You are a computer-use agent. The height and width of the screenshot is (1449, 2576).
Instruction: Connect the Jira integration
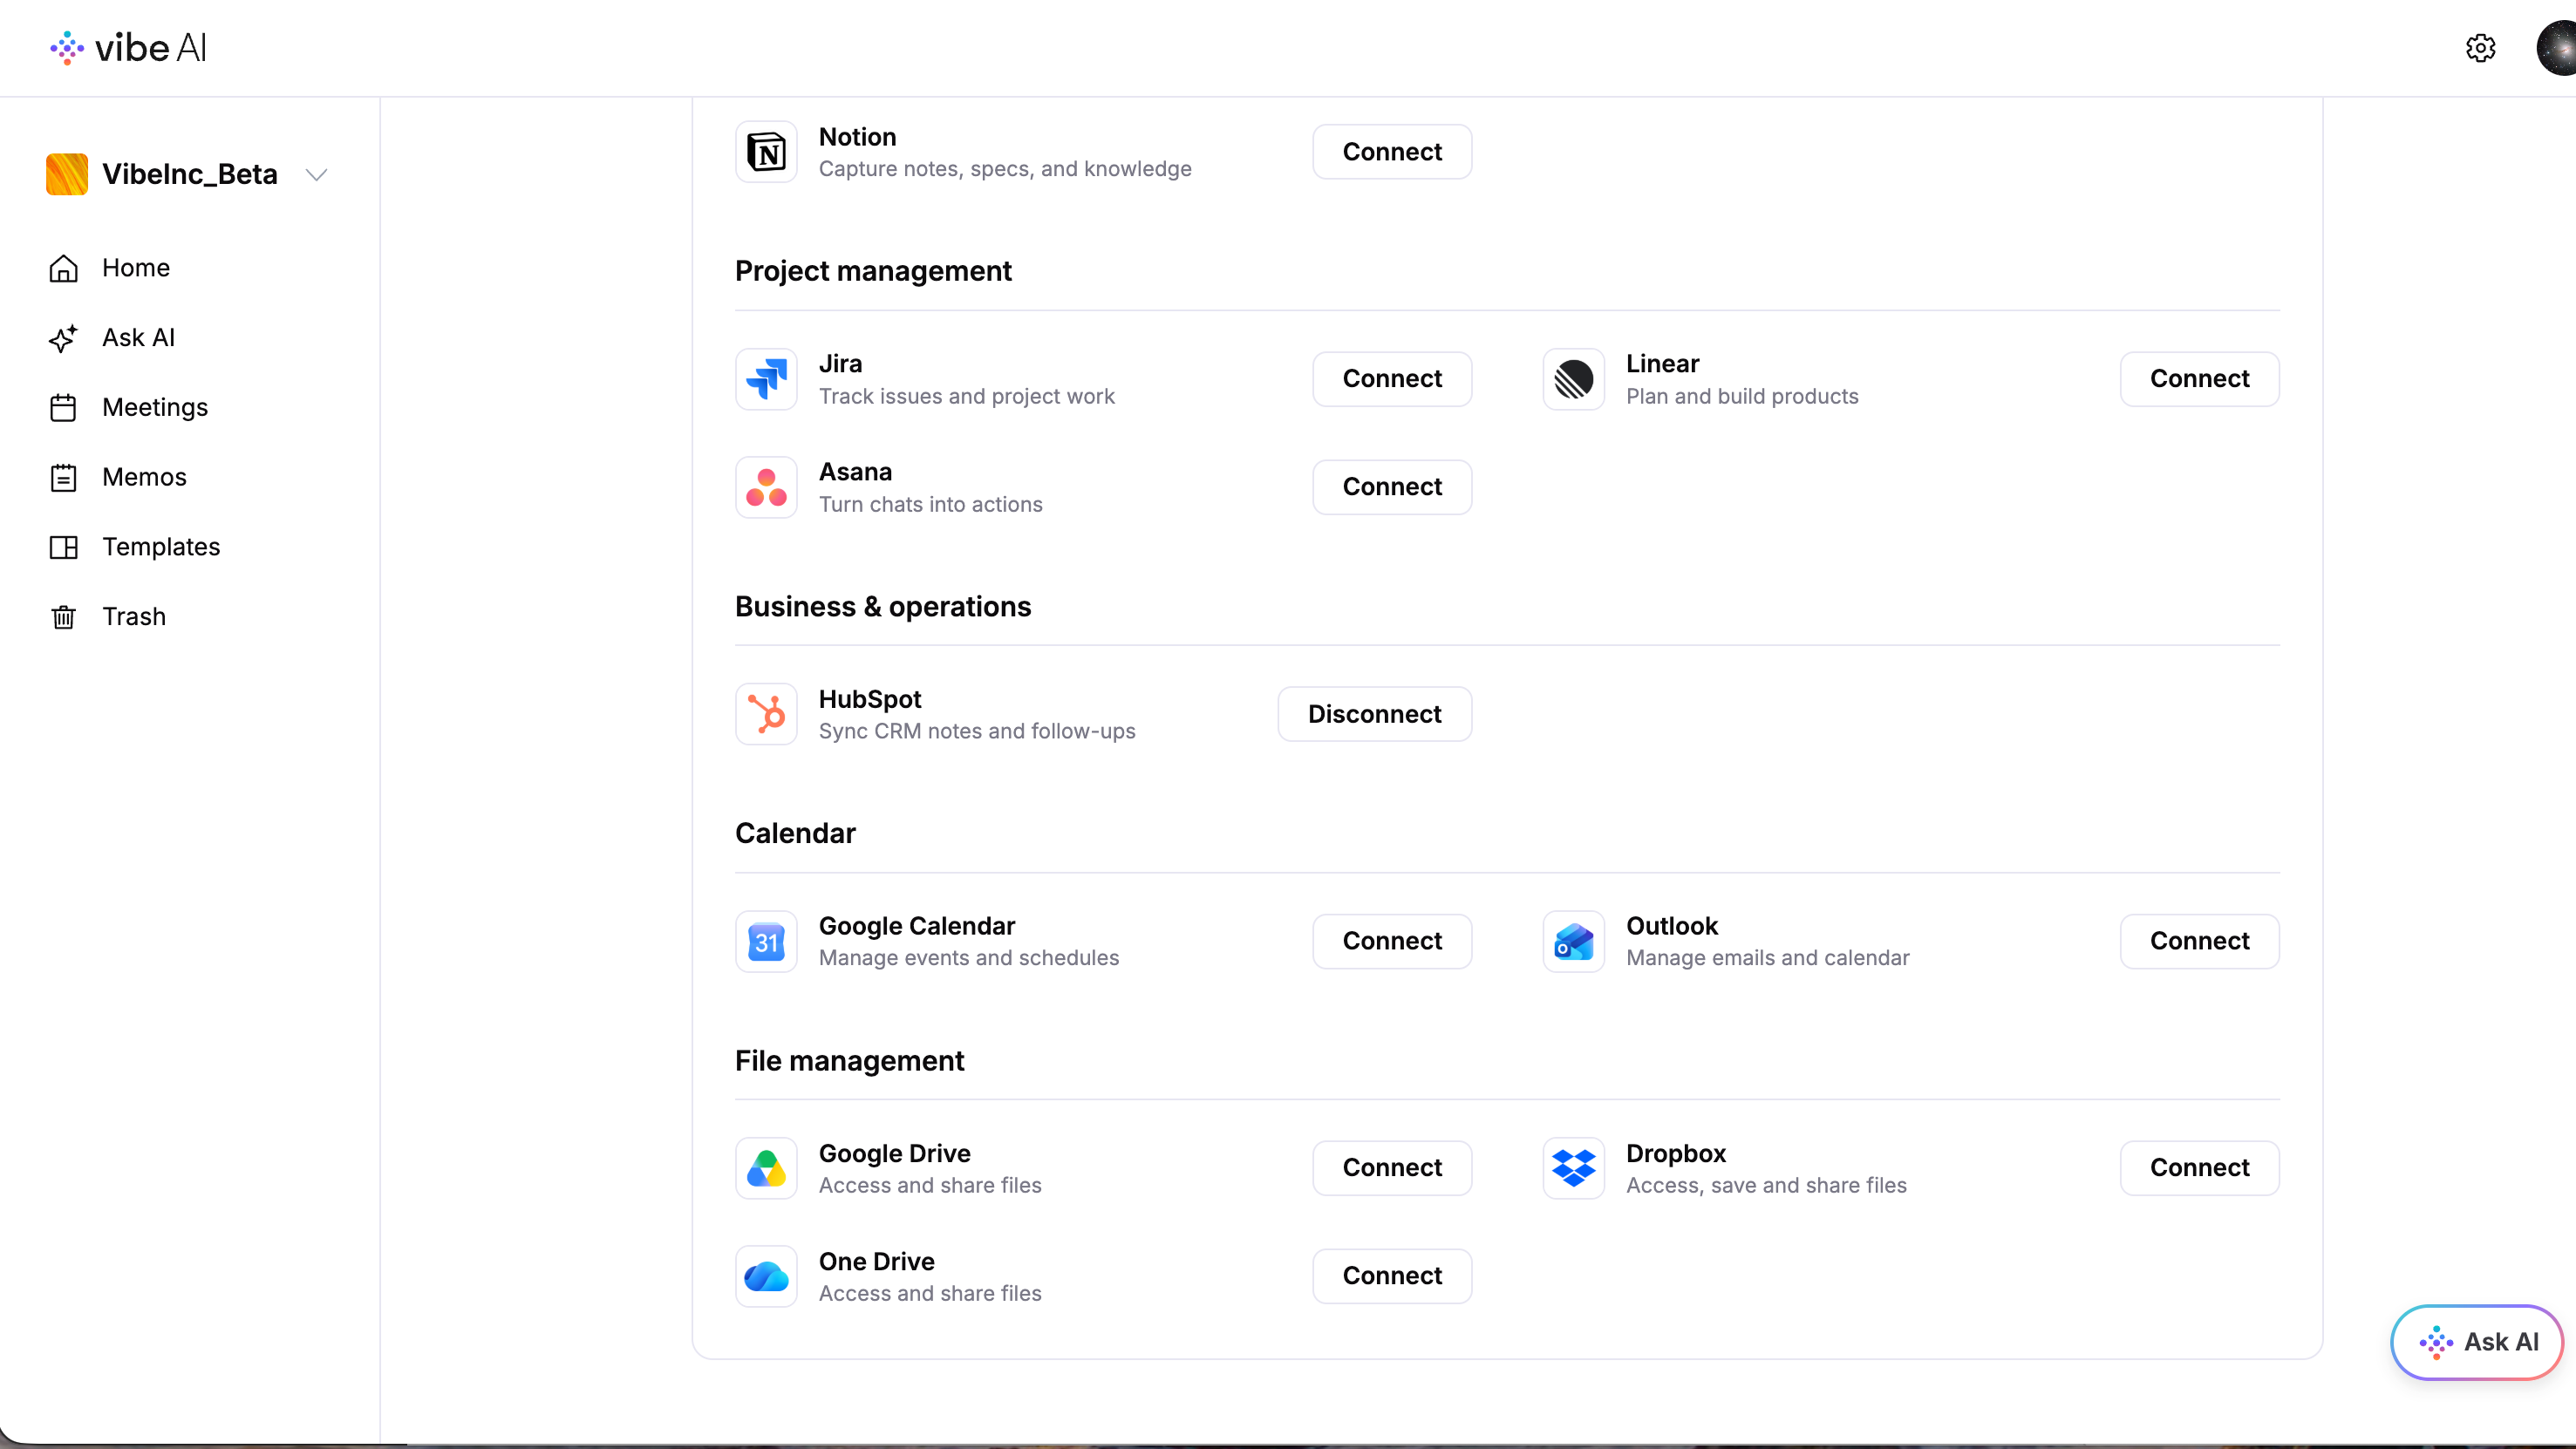click(1392, 379)
